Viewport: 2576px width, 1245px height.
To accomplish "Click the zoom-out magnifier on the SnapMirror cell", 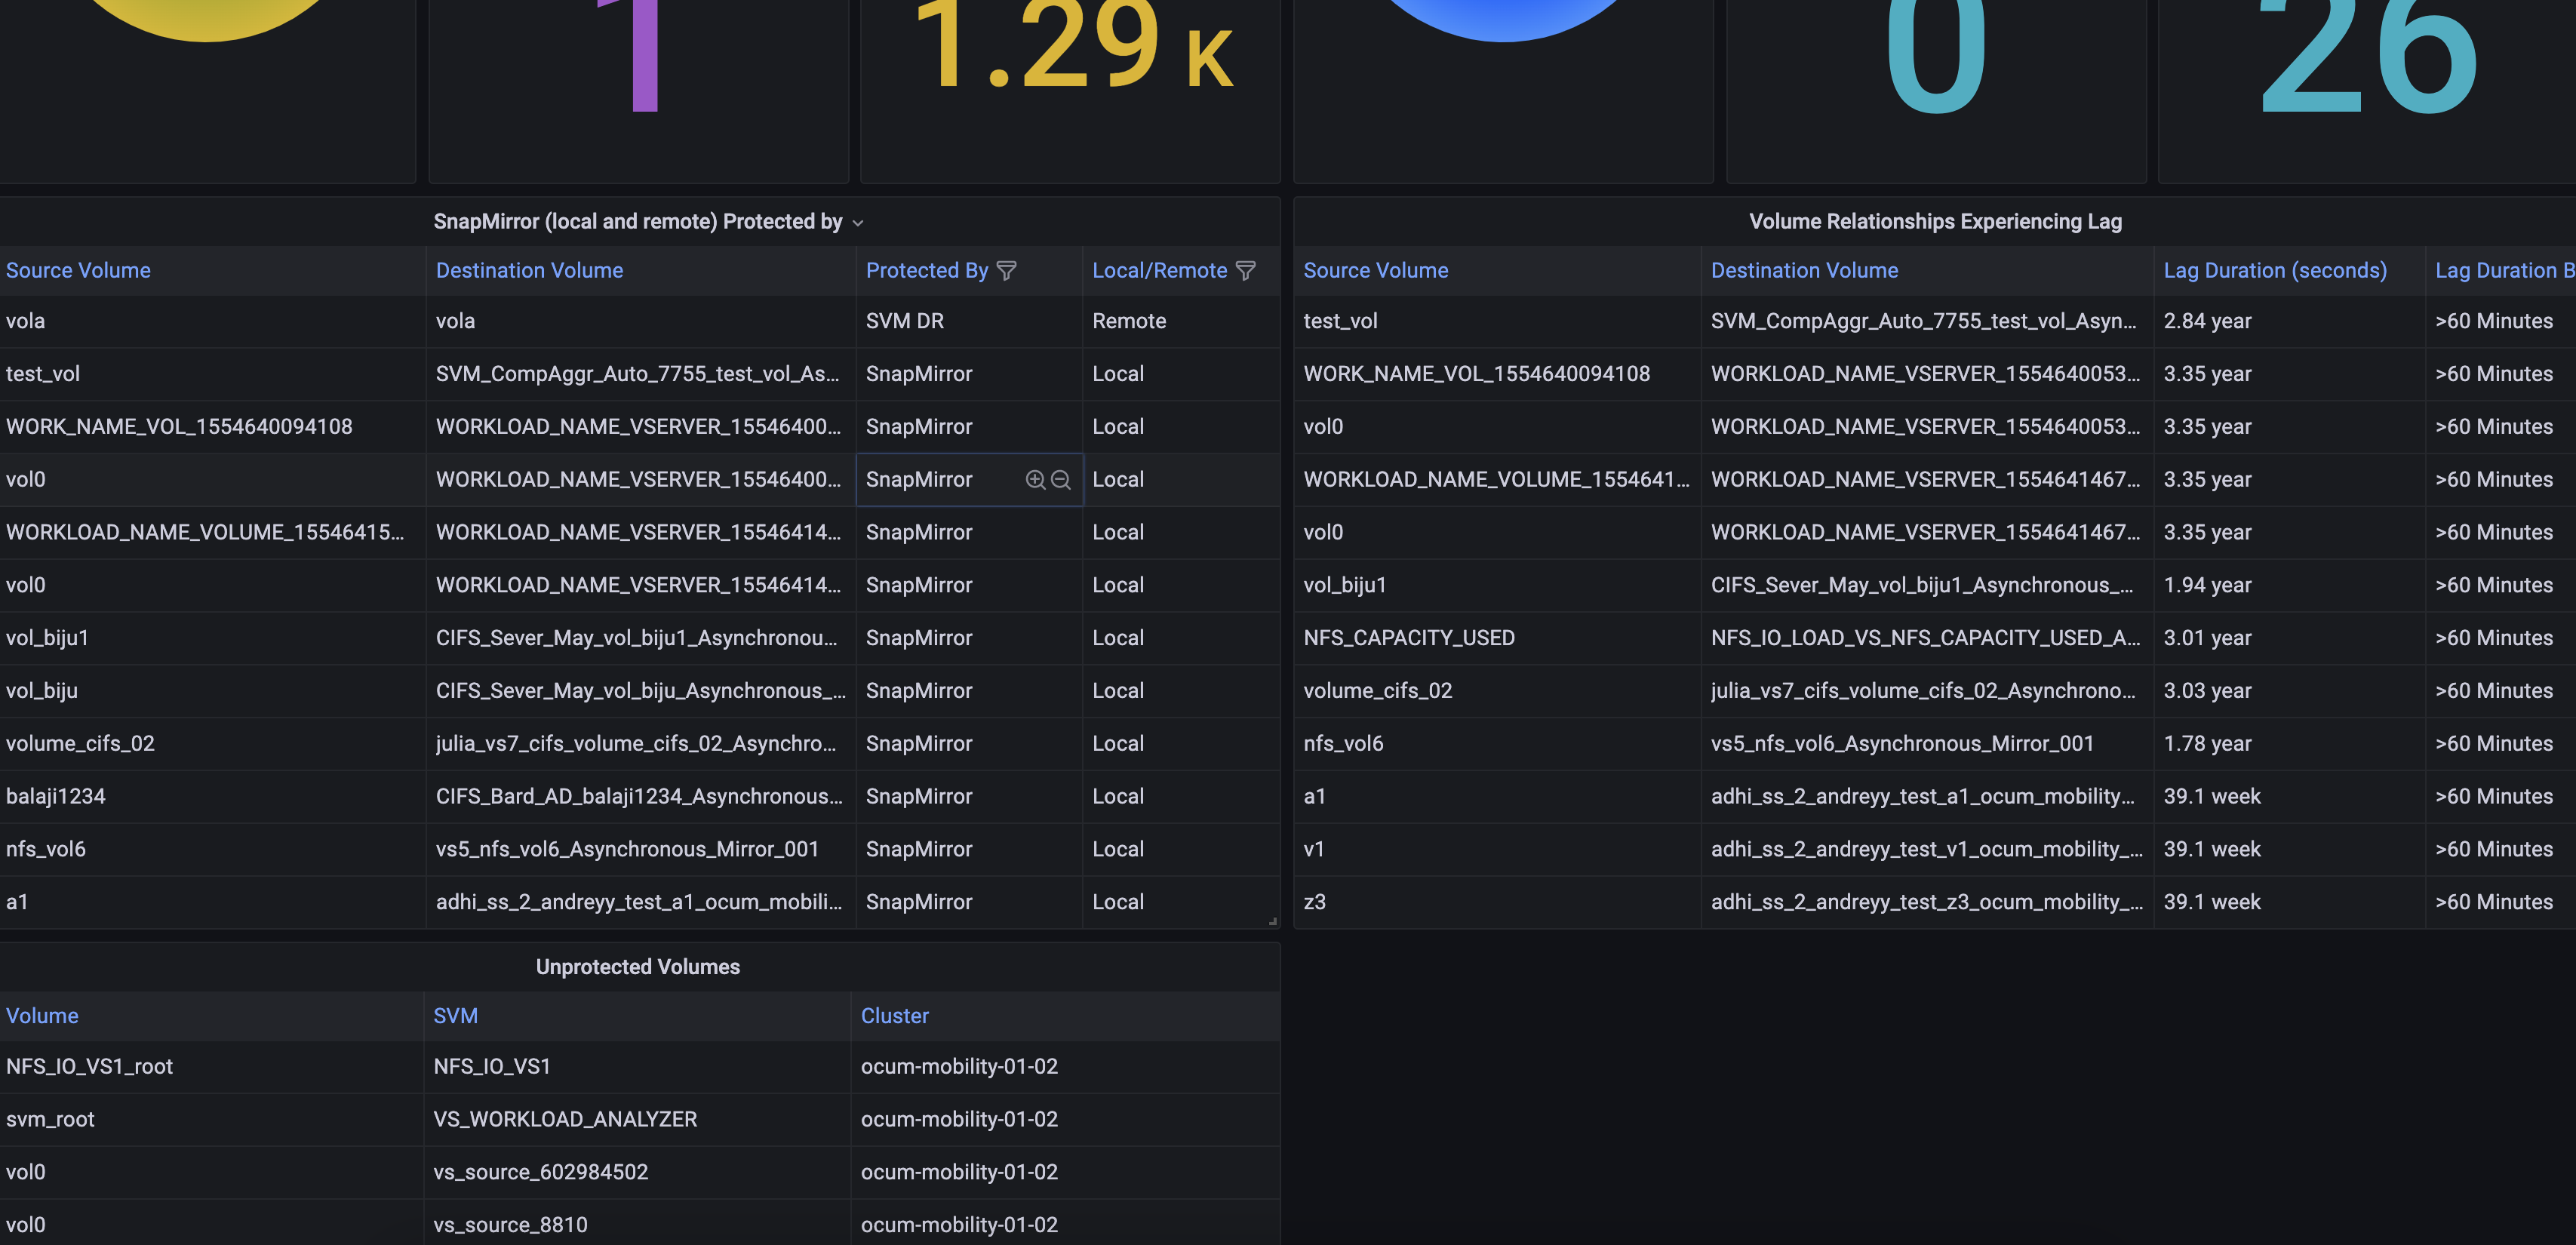I will 1060,480.
